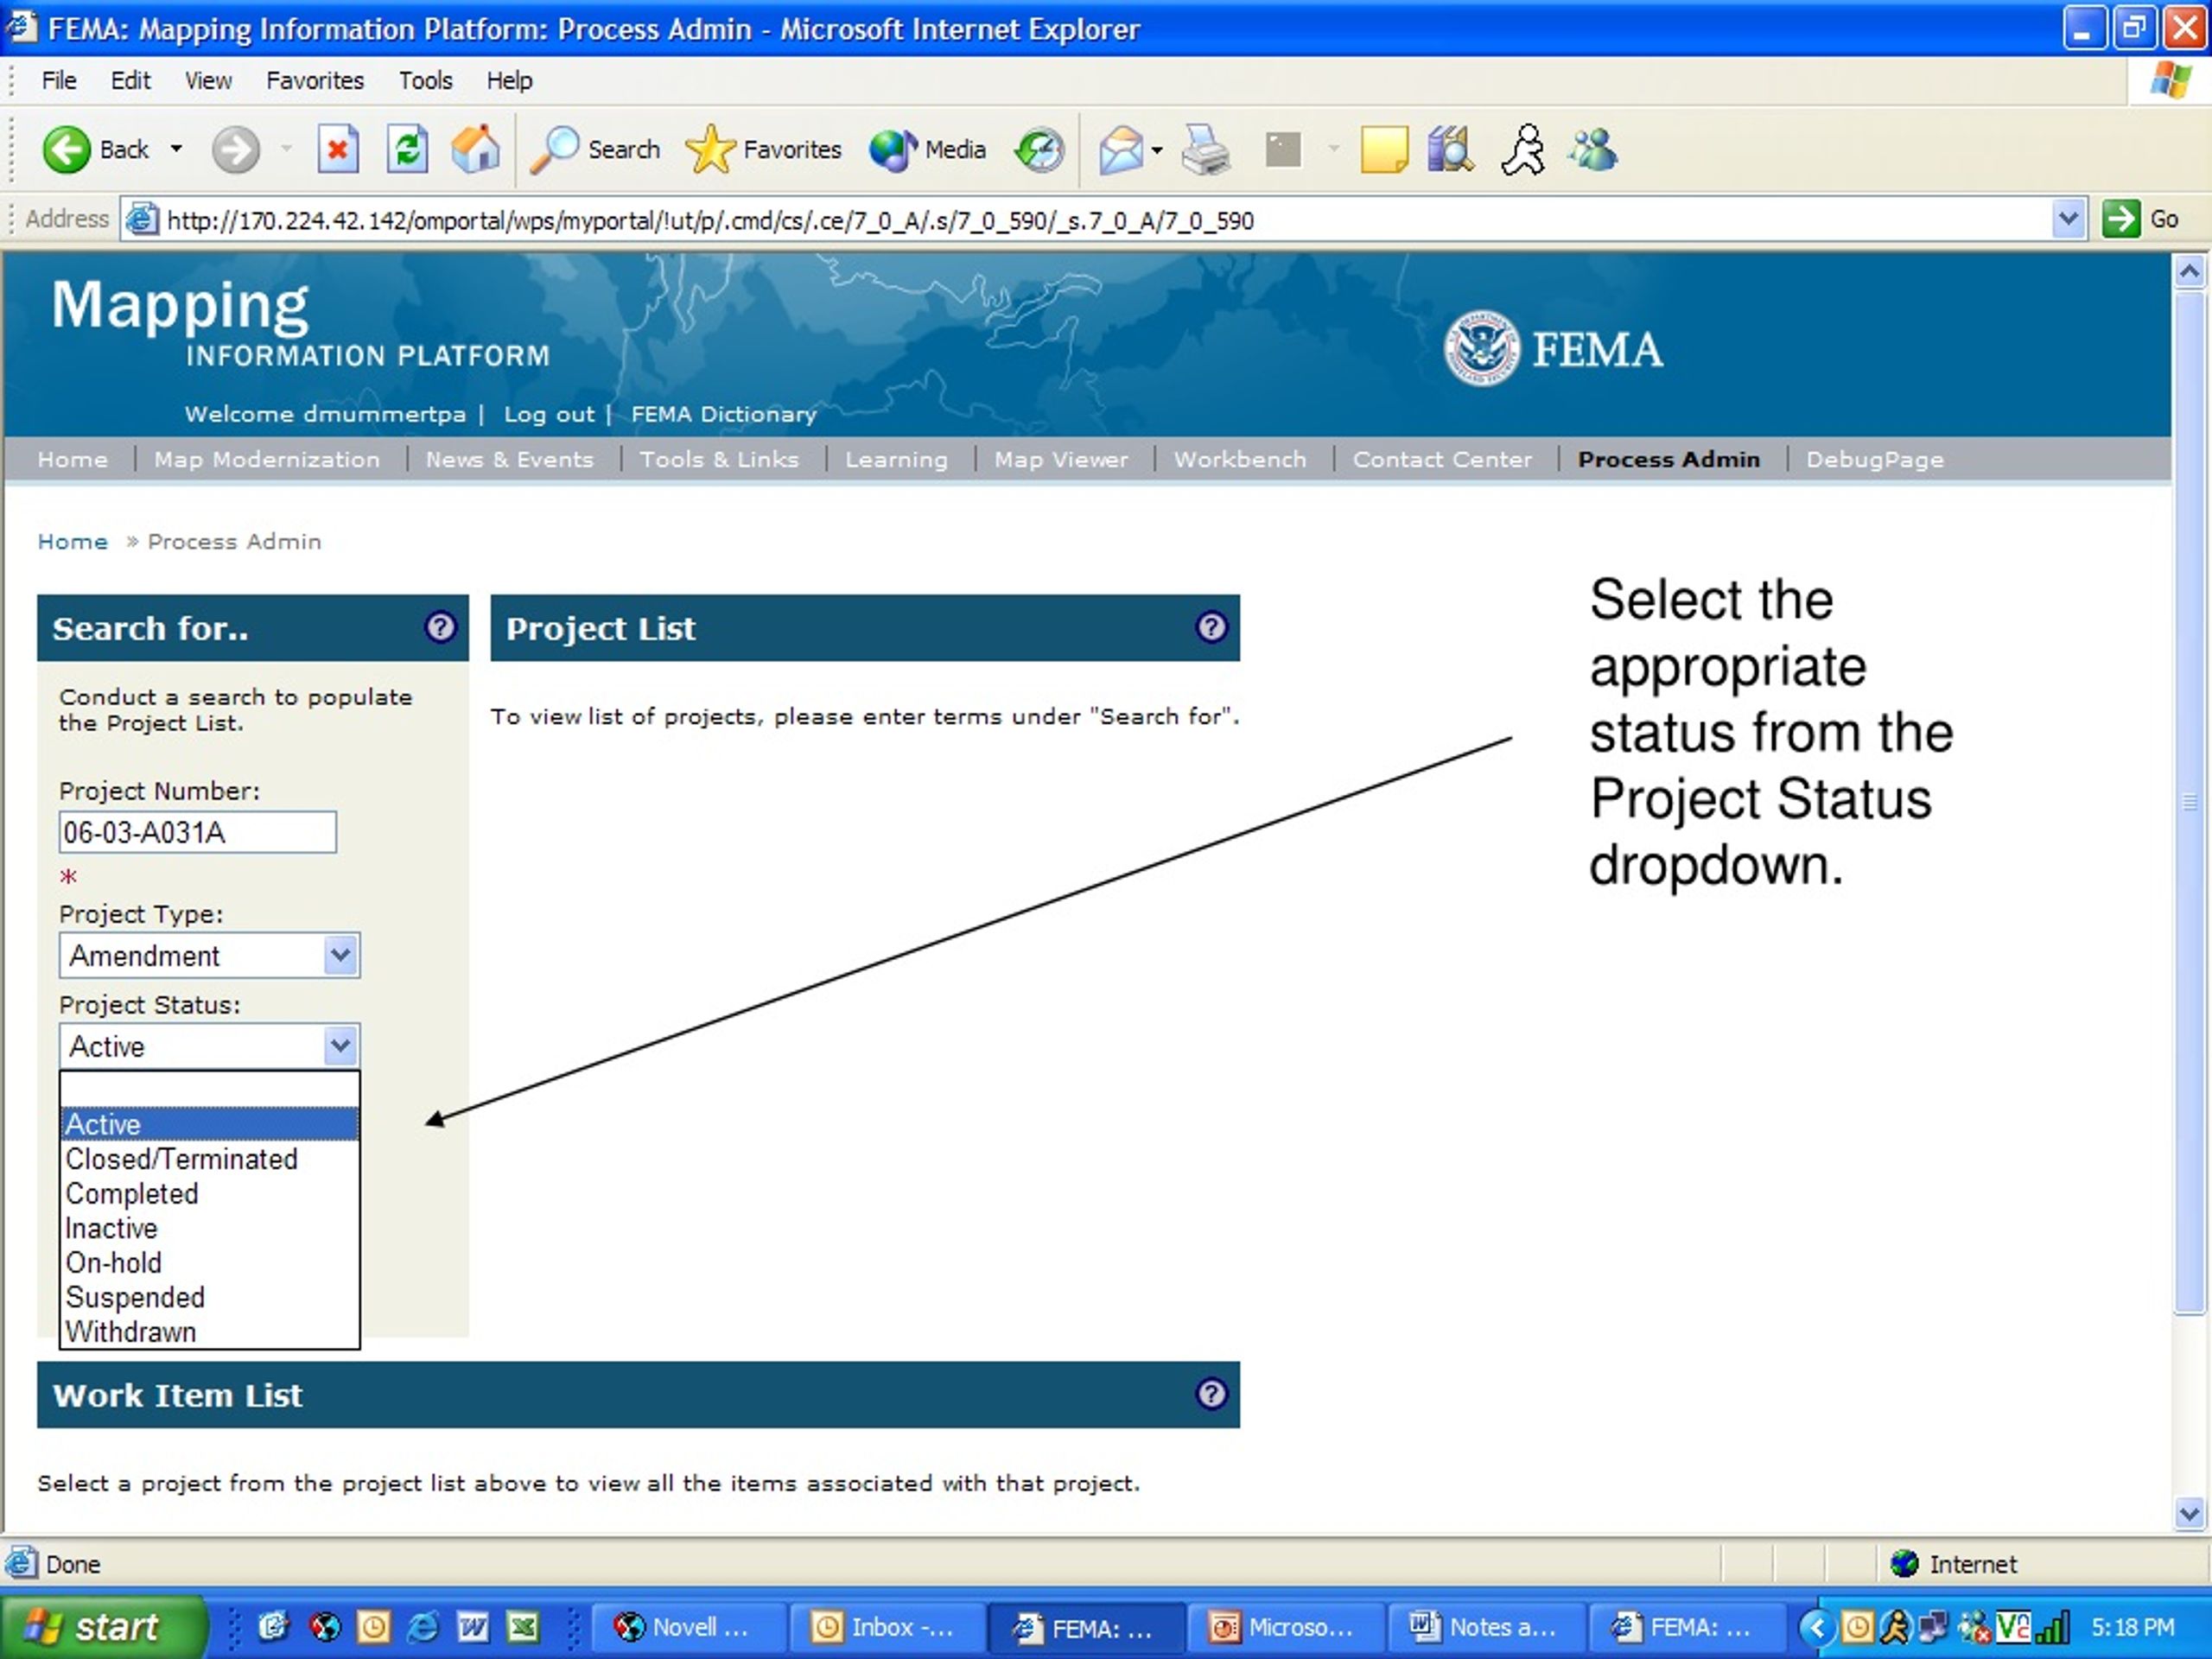Go to the Contact Center tab
The height and width of the screenshot is (1659, 2212).
pos(1442,459)
